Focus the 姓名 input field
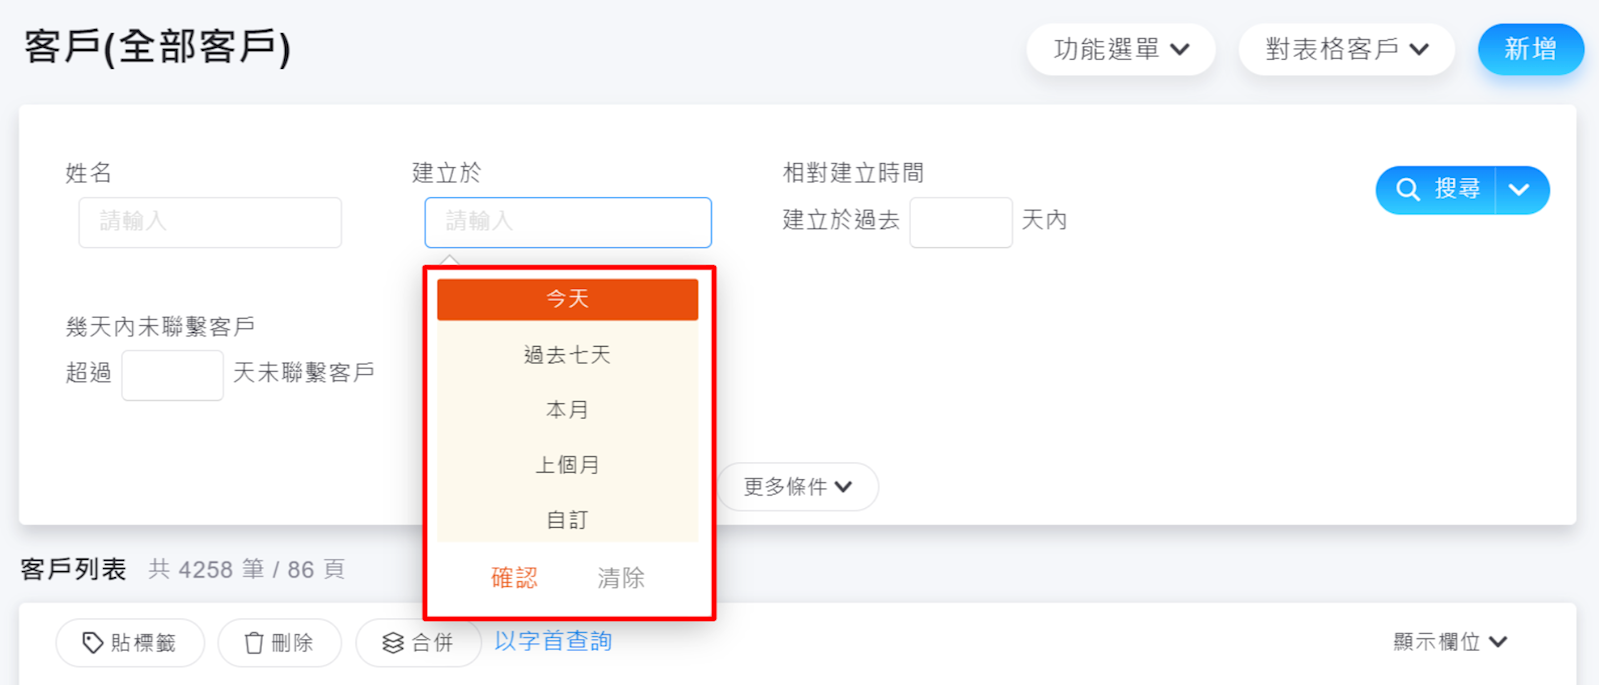The height and width of the screenshot is (685, 1599). coord(210,222)
